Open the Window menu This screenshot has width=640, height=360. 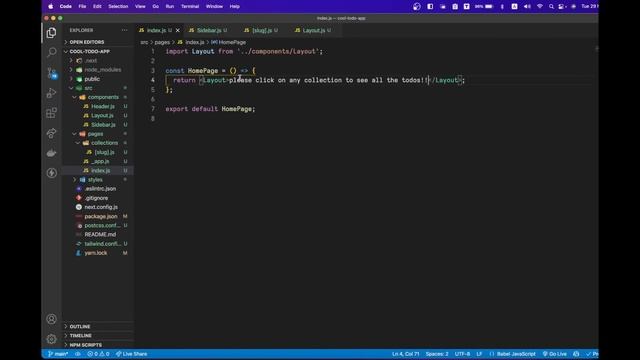coord(214,7)
